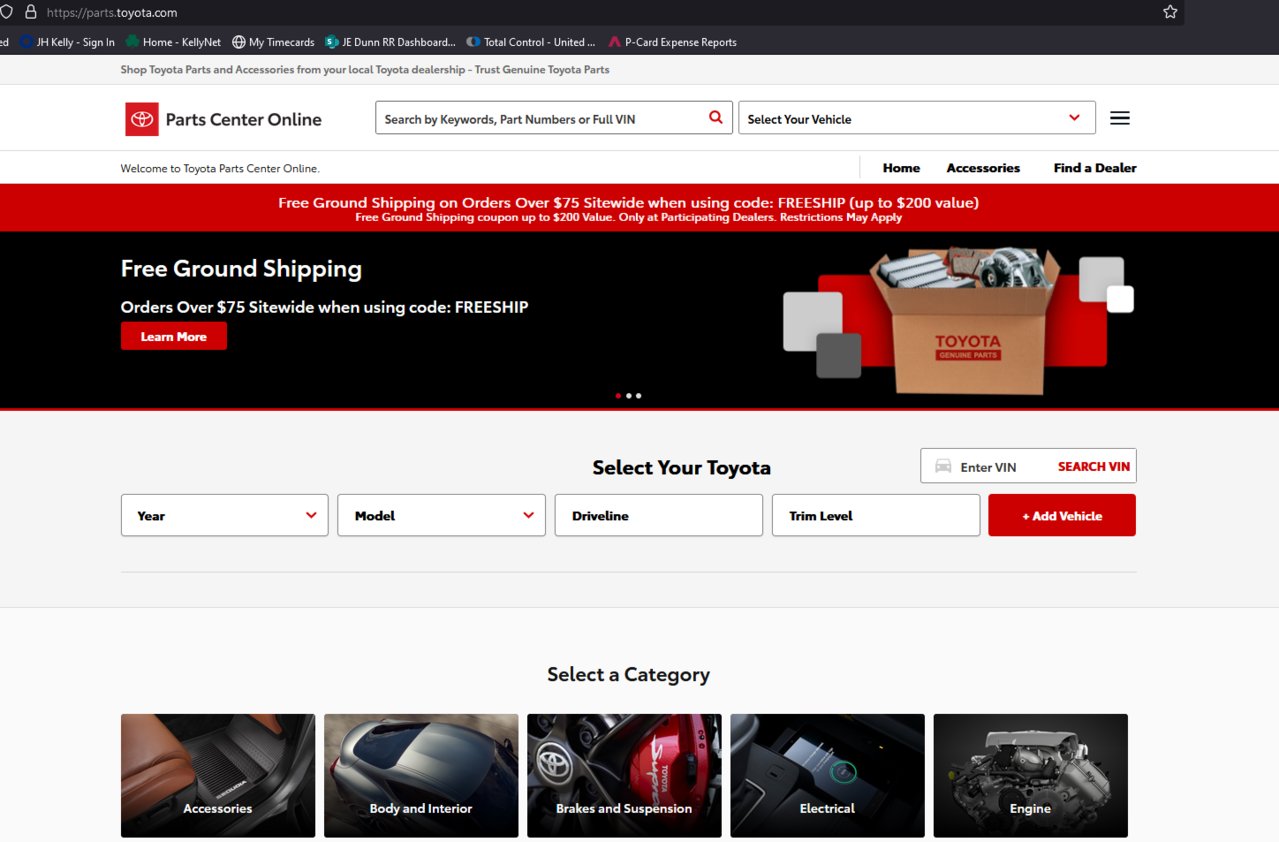Open the Total Control - United bookmark
This screenshot has height=842, width=1279.
click(531, 42)
